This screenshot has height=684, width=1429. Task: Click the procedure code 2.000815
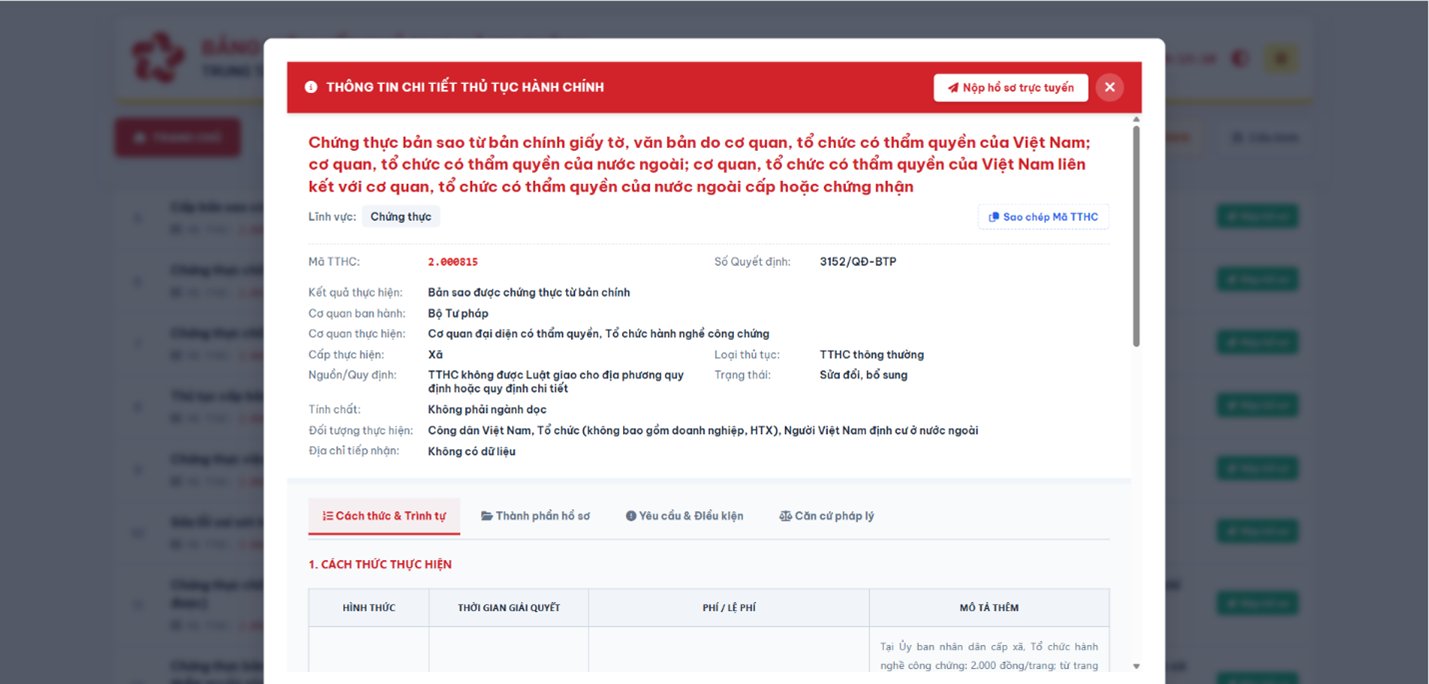[x=453, y=262]
